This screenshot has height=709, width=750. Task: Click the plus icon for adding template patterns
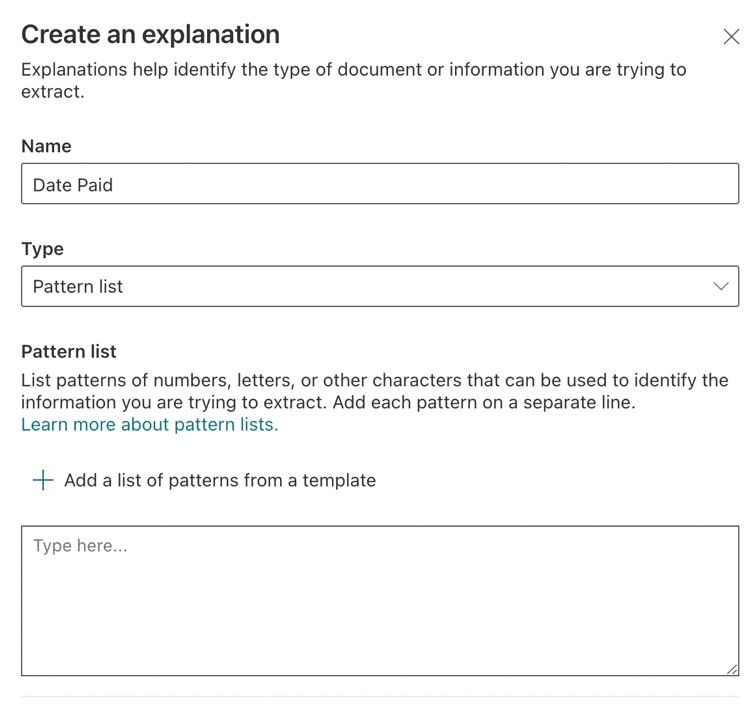click(42, 480)
